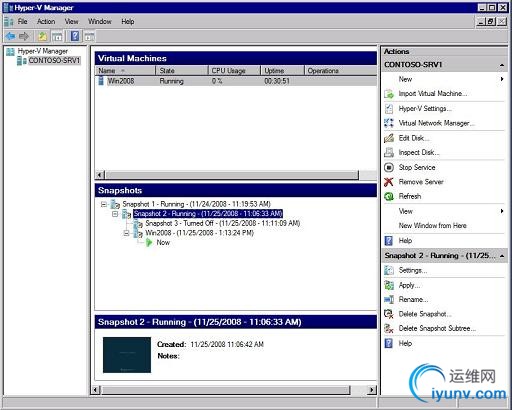Select Win2008 1:13:24 PM snapshot

point(199,233)
